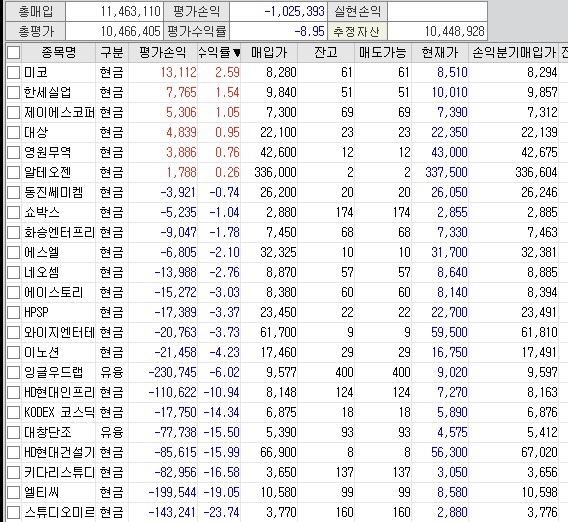The height and width of the screenshot is (522, 568).
Task: Click the 에이스토리 stock name
Action: pyautogui.click(x=54, y=292)
